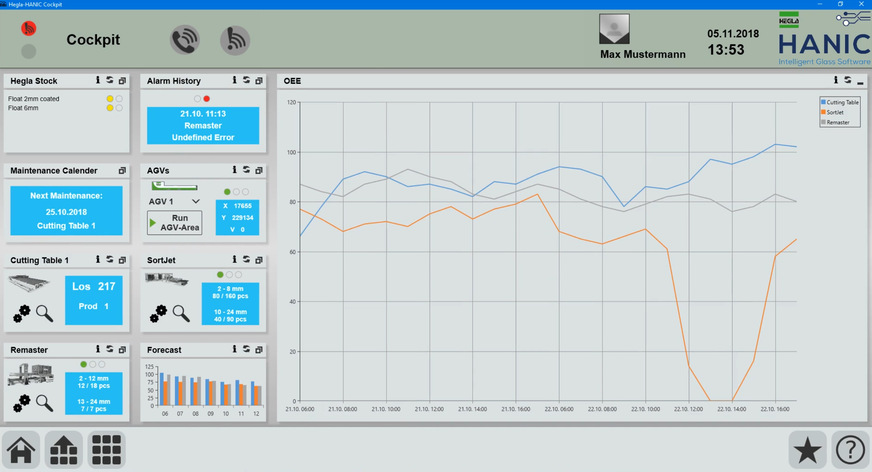
Task: Open help with the question mark icon
Action: pyautogui.click(x=850, y=451)
